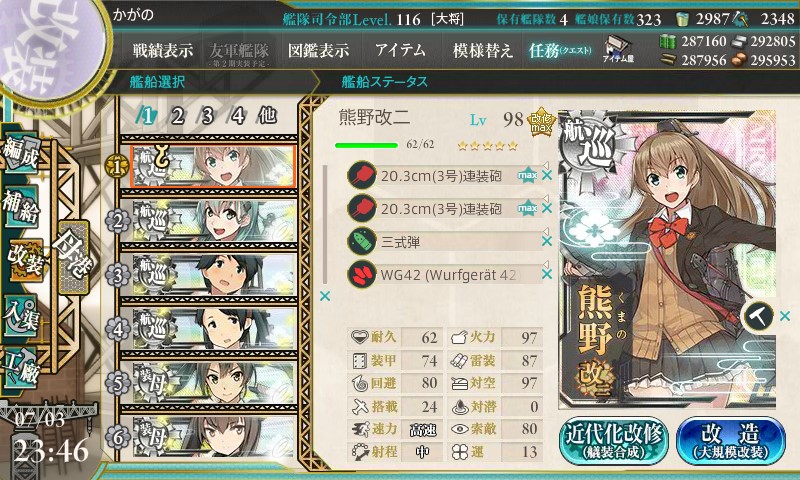Click the green 三式弾 shell icon
Screen dimensions: 800x480
tap(362, 241)
